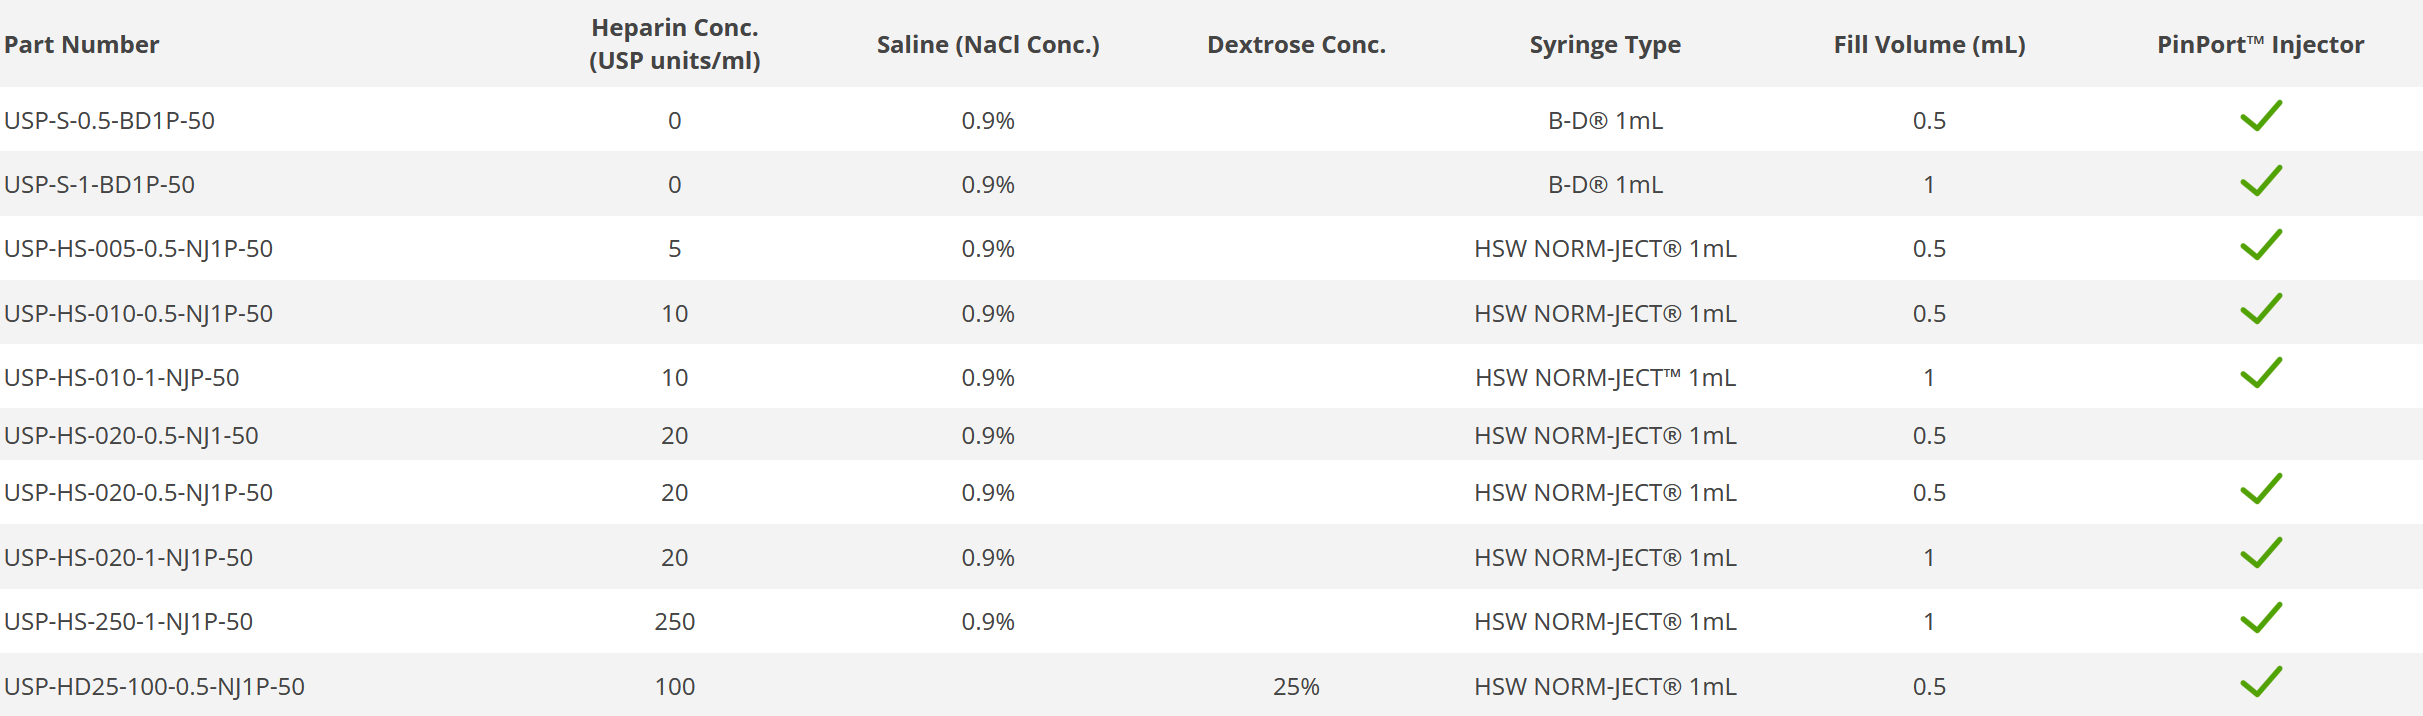Select the PinPort checkmark for USP-HS-010-0.5-NJ1P-50
2423x716 pixels.
pos(2260,310)
